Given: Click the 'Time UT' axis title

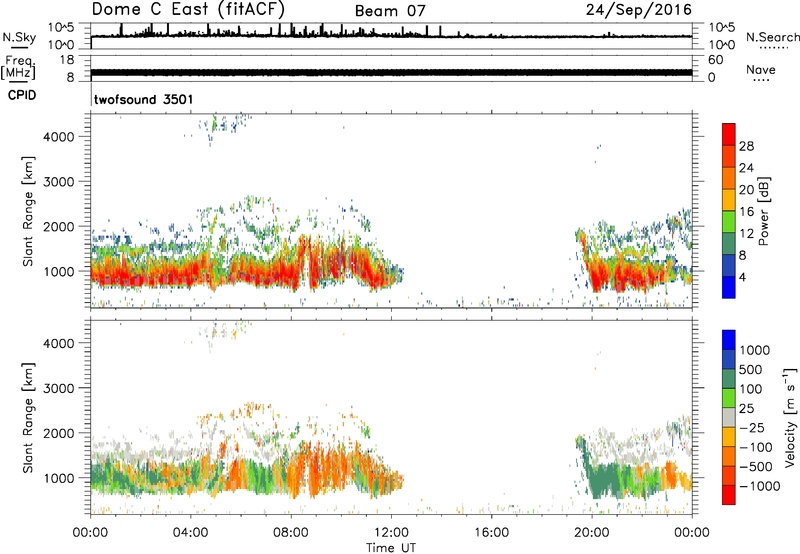Looking at the screenshot, I should pos(391,548).
